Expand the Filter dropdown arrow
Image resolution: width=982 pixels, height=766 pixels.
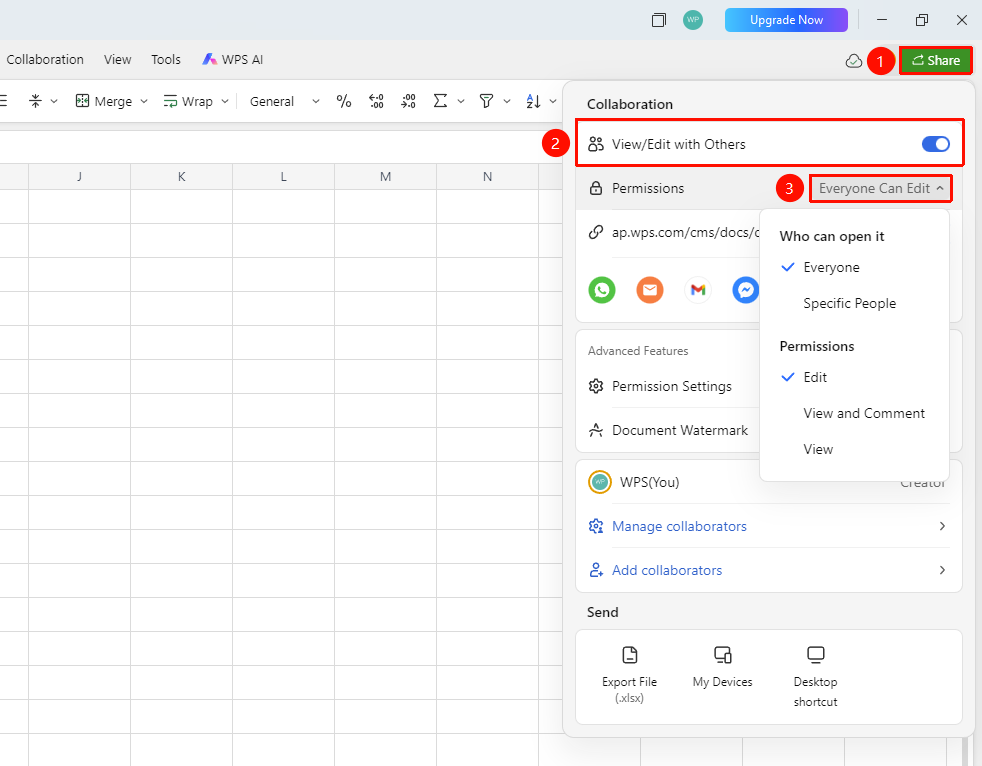tap(507, 101)
